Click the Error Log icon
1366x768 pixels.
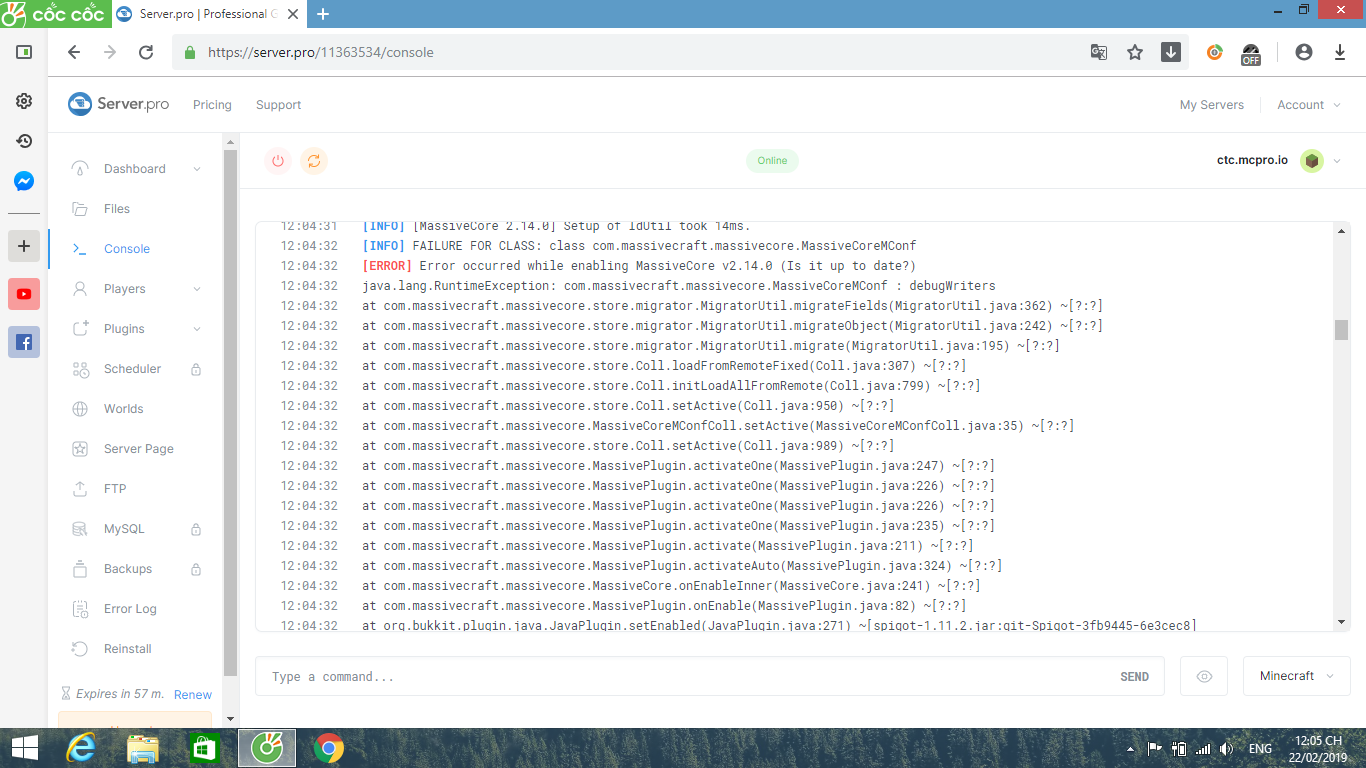[81, 609]
